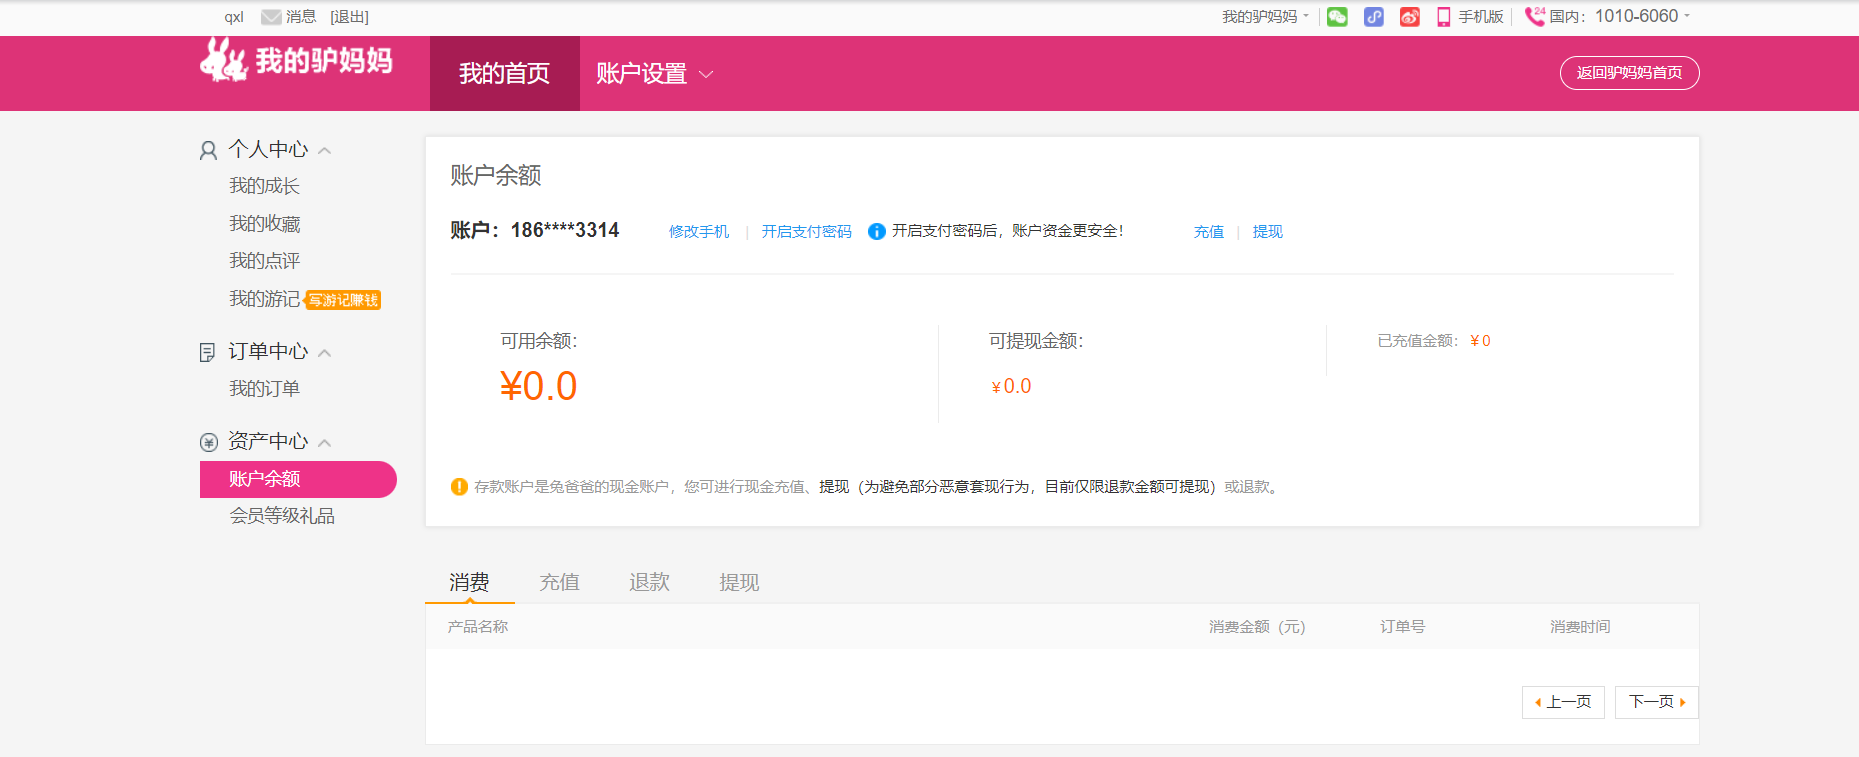Click the 下一页 pagination button

pyautogui.click(x=1657, y=702)
